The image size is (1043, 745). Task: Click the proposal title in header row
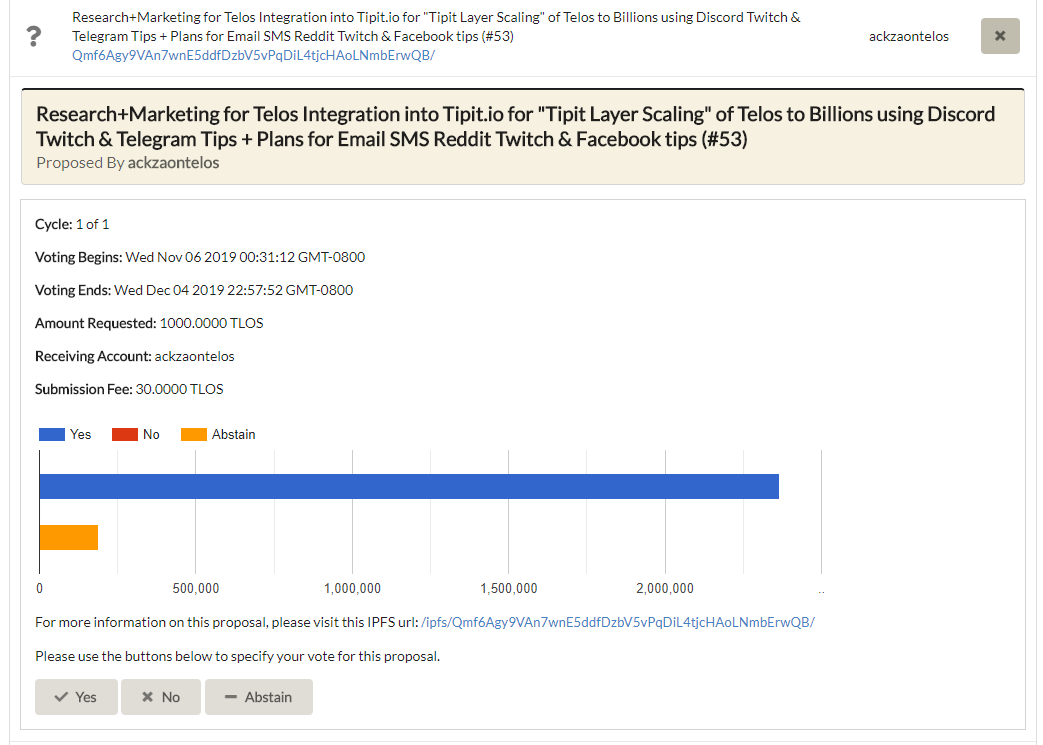(436, 27)
